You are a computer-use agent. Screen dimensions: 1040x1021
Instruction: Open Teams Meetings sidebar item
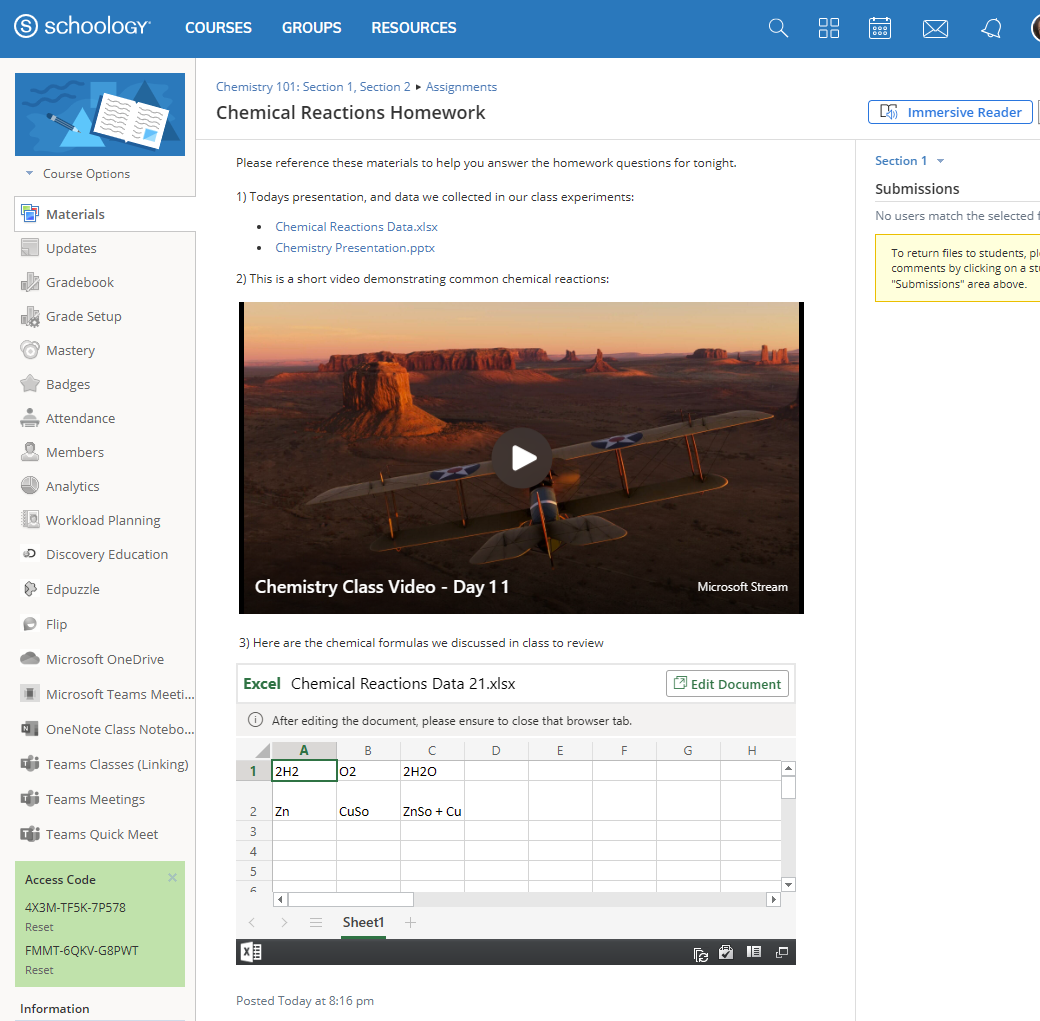(95, 799)
